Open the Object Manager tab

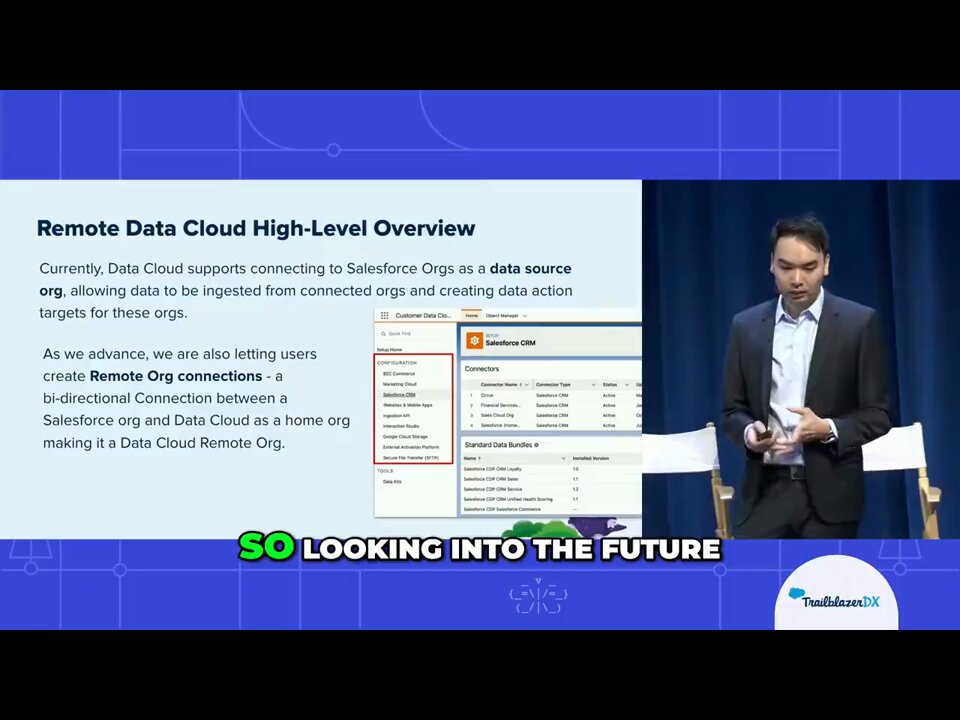[501, 316]
